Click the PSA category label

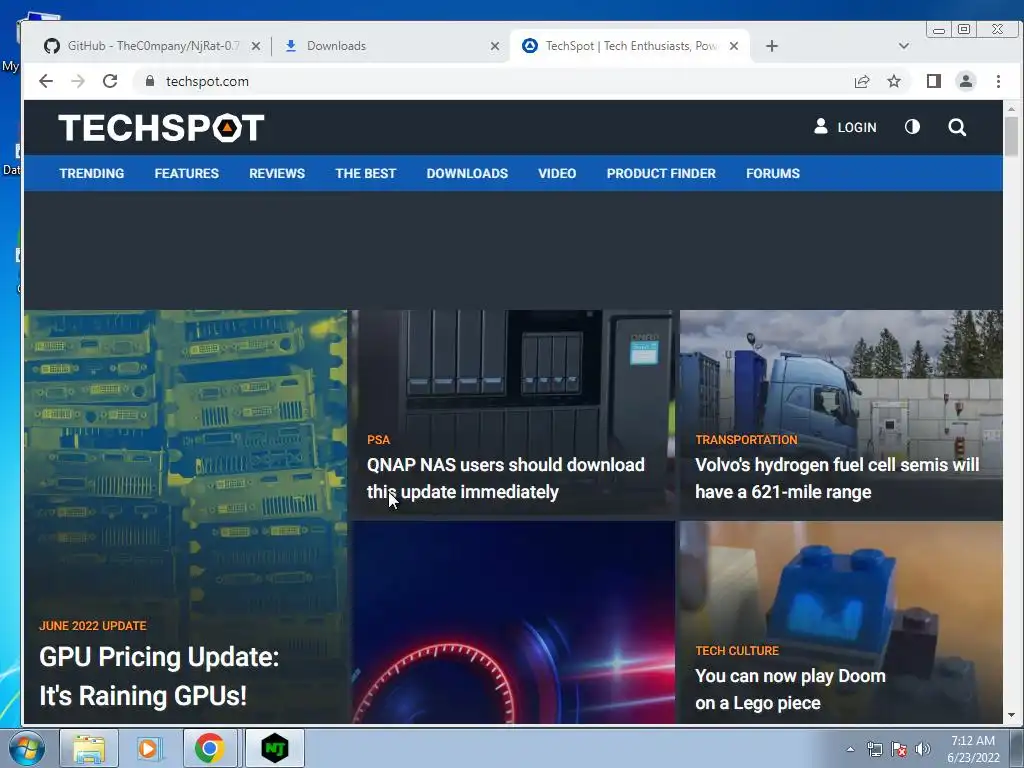(x=378, y=440)
